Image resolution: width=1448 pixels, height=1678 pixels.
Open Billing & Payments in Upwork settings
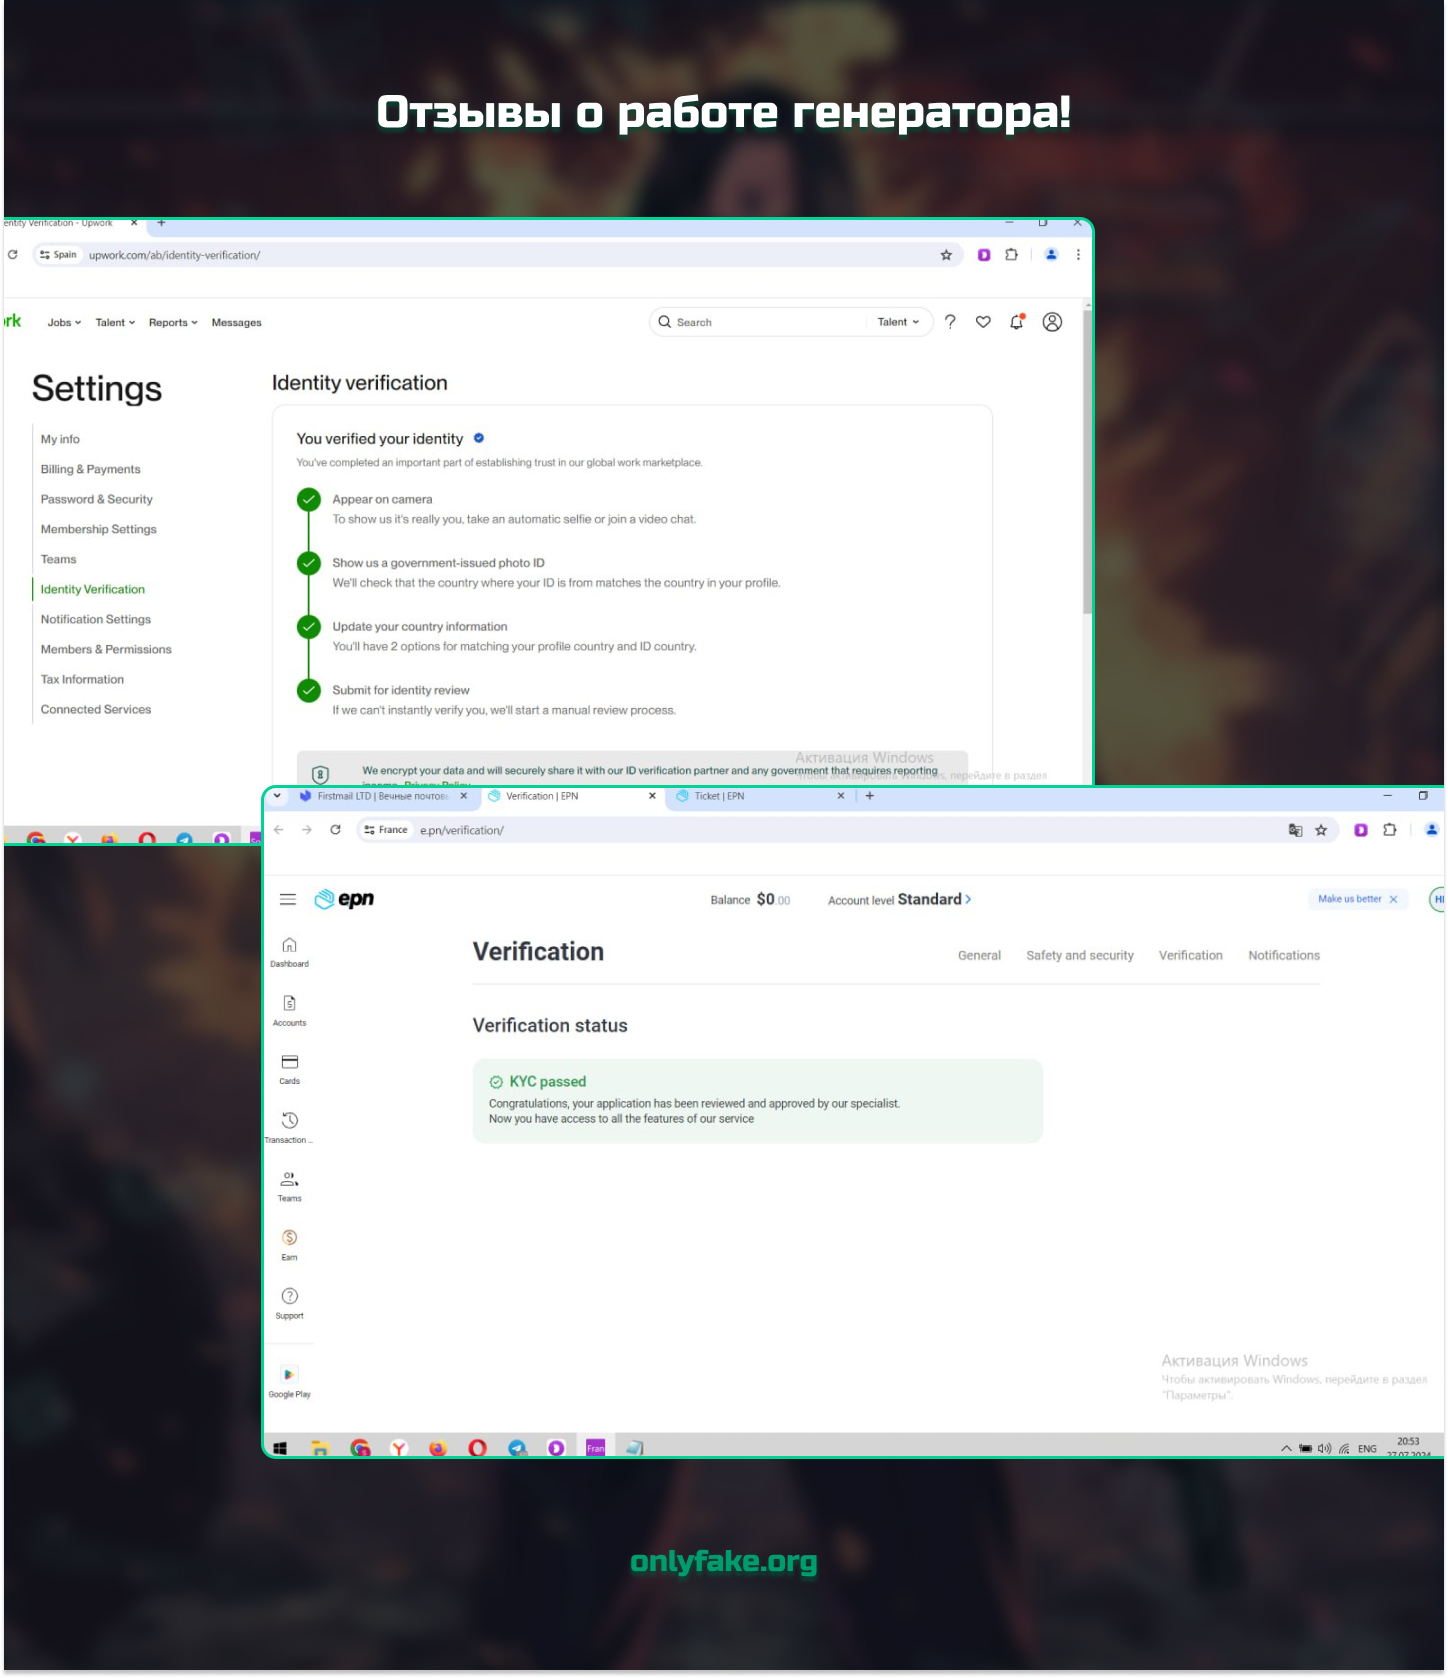tap(90, 469)
